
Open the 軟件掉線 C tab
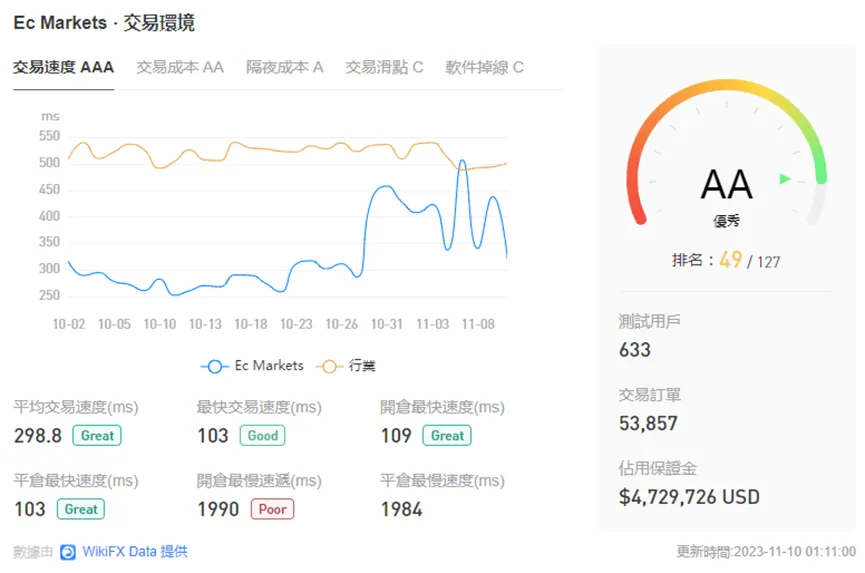click(x=484, y=67)
